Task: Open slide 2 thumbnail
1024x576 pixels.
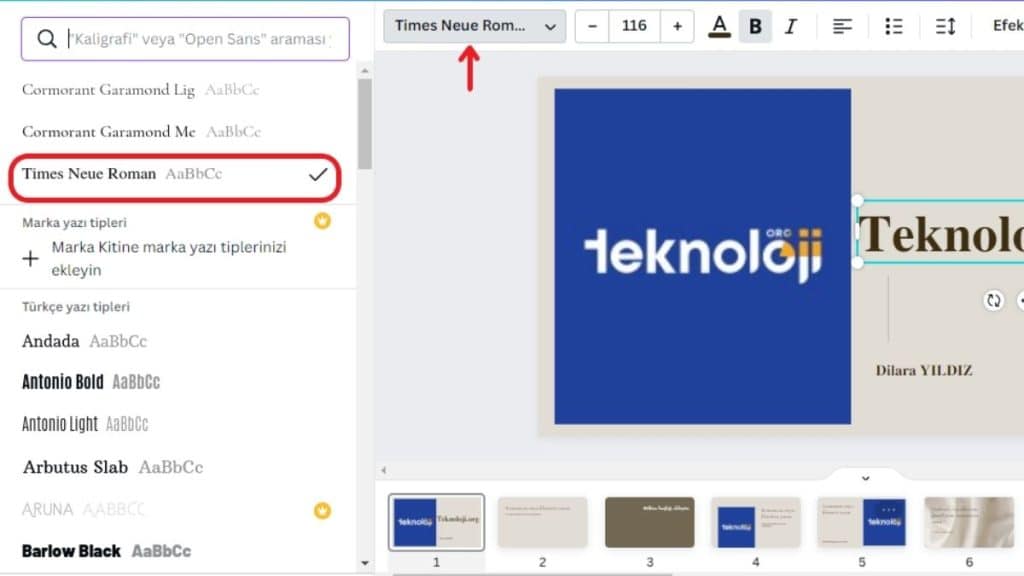Action: coord(543,522)
